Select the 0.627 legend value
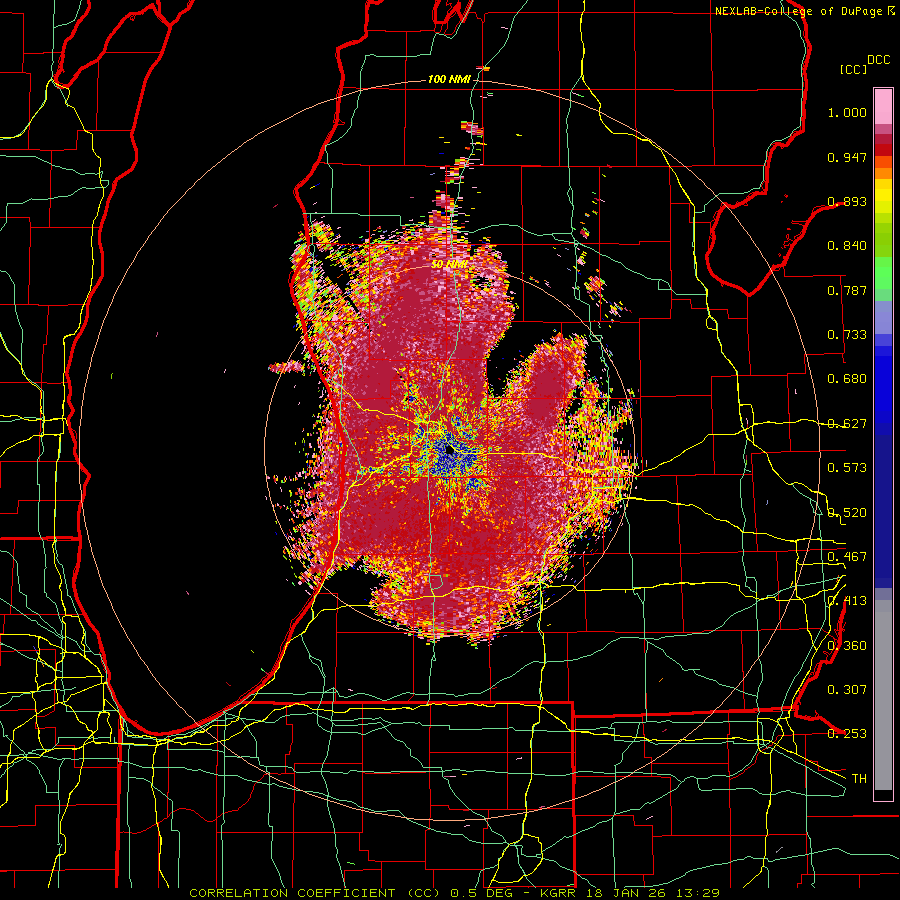Image resolution: width=900 pixels, height=900 pixels. click(847, 424)
